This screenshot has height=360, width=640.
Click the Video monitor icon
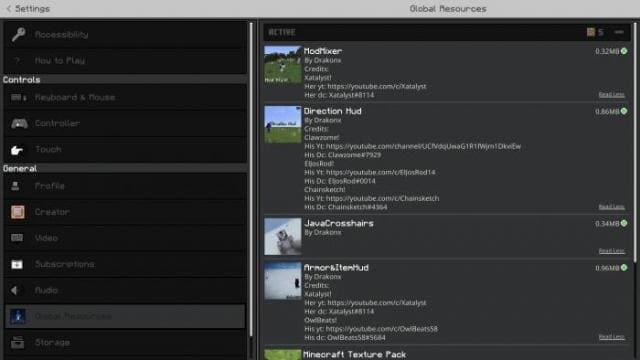17,238
